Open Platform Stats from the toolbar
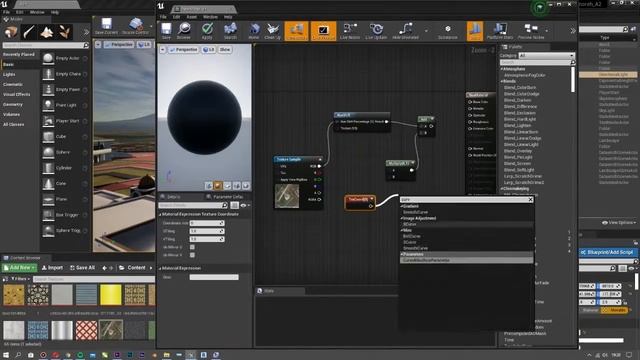The height and width of the screenshot is (360, 640). pos(500,31)
